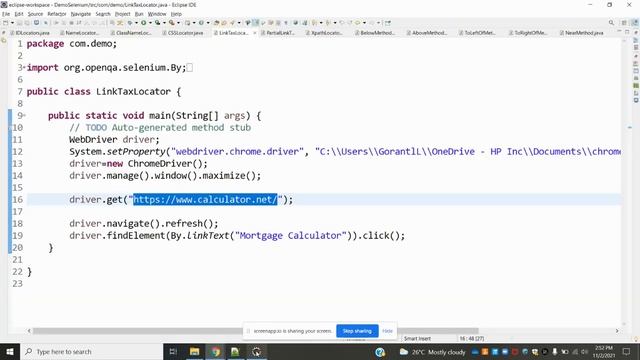The width and height of the screenshot is (640, 360).
Task: Click the horizontal scrollbar left arrow
Action: (x=29, y=331)
